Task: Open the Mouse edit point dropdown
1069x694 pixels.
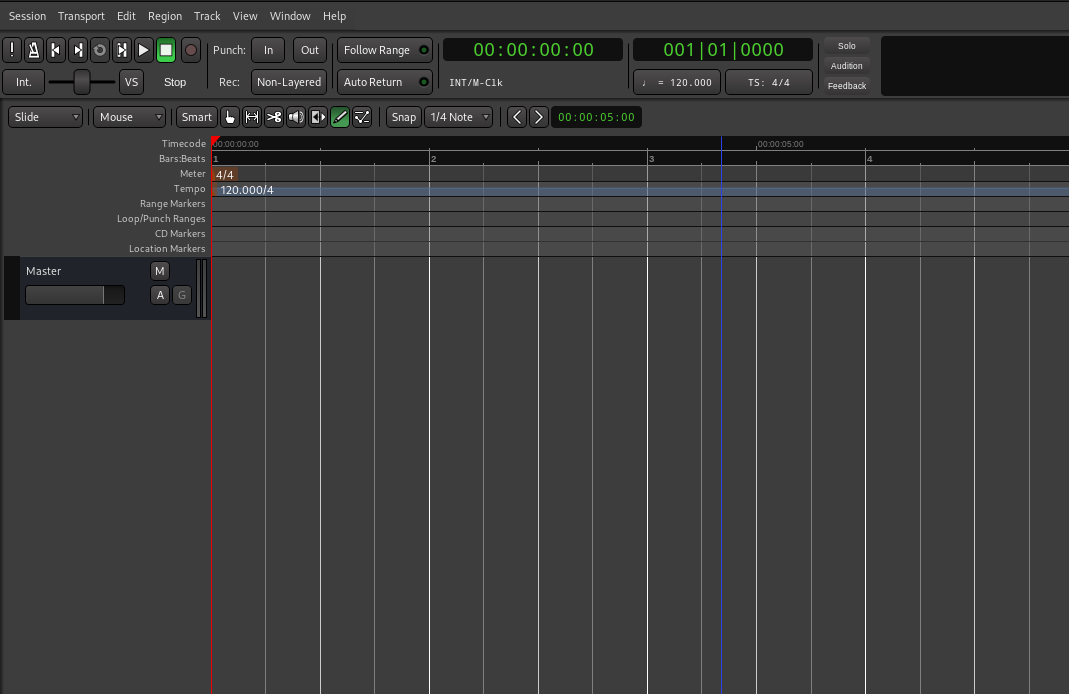Action: 130,117
